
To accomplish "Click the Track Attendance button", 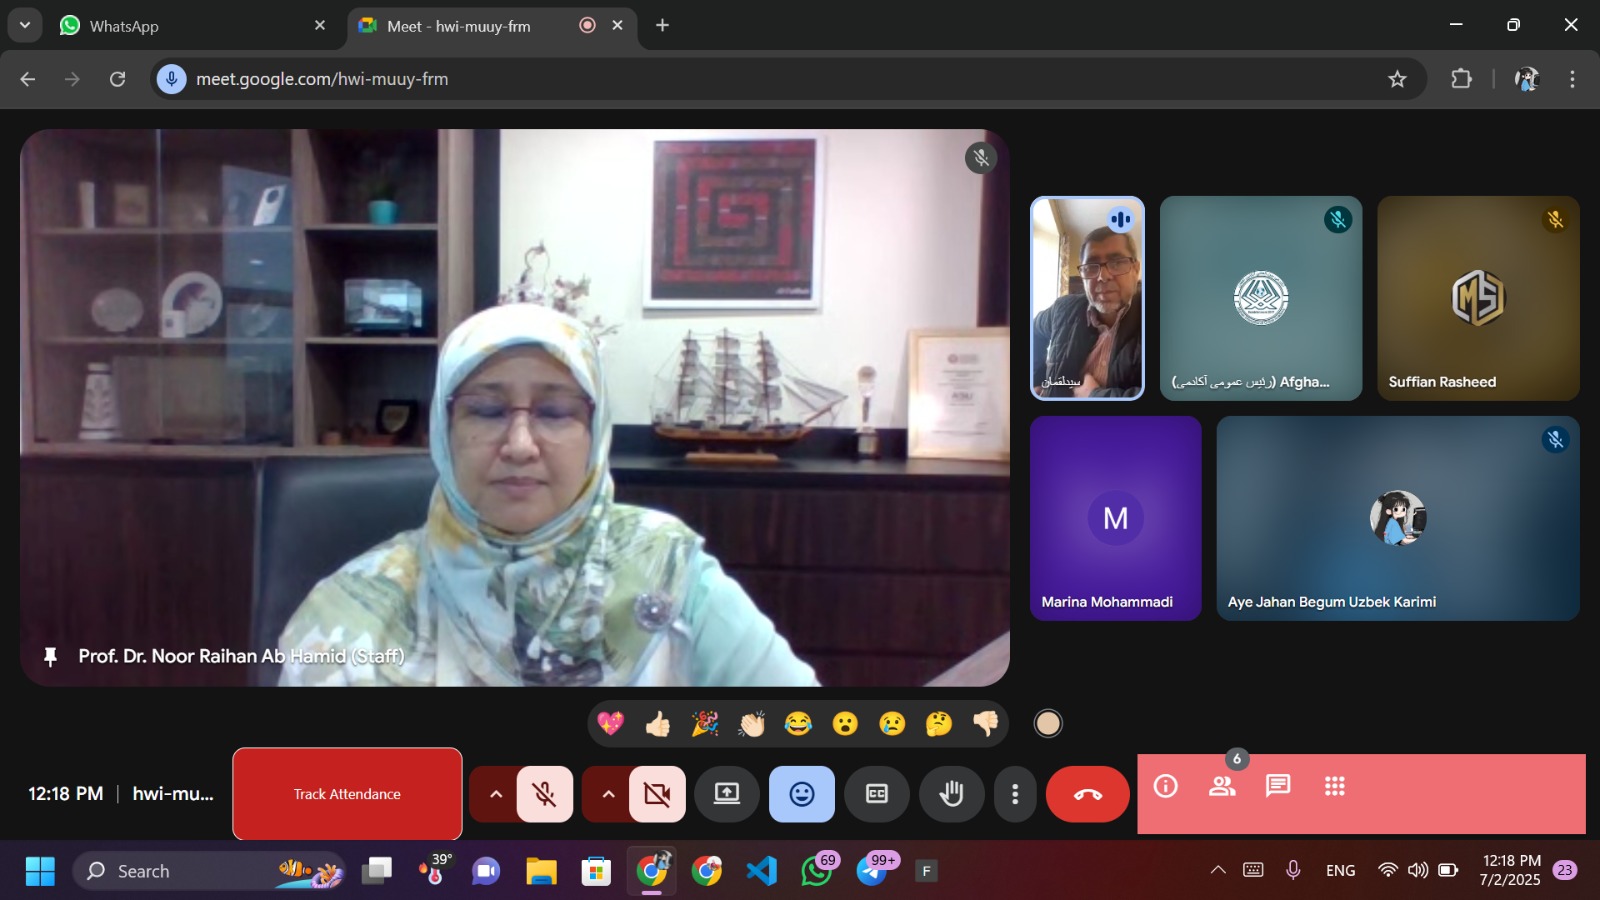I will [347, 794].
